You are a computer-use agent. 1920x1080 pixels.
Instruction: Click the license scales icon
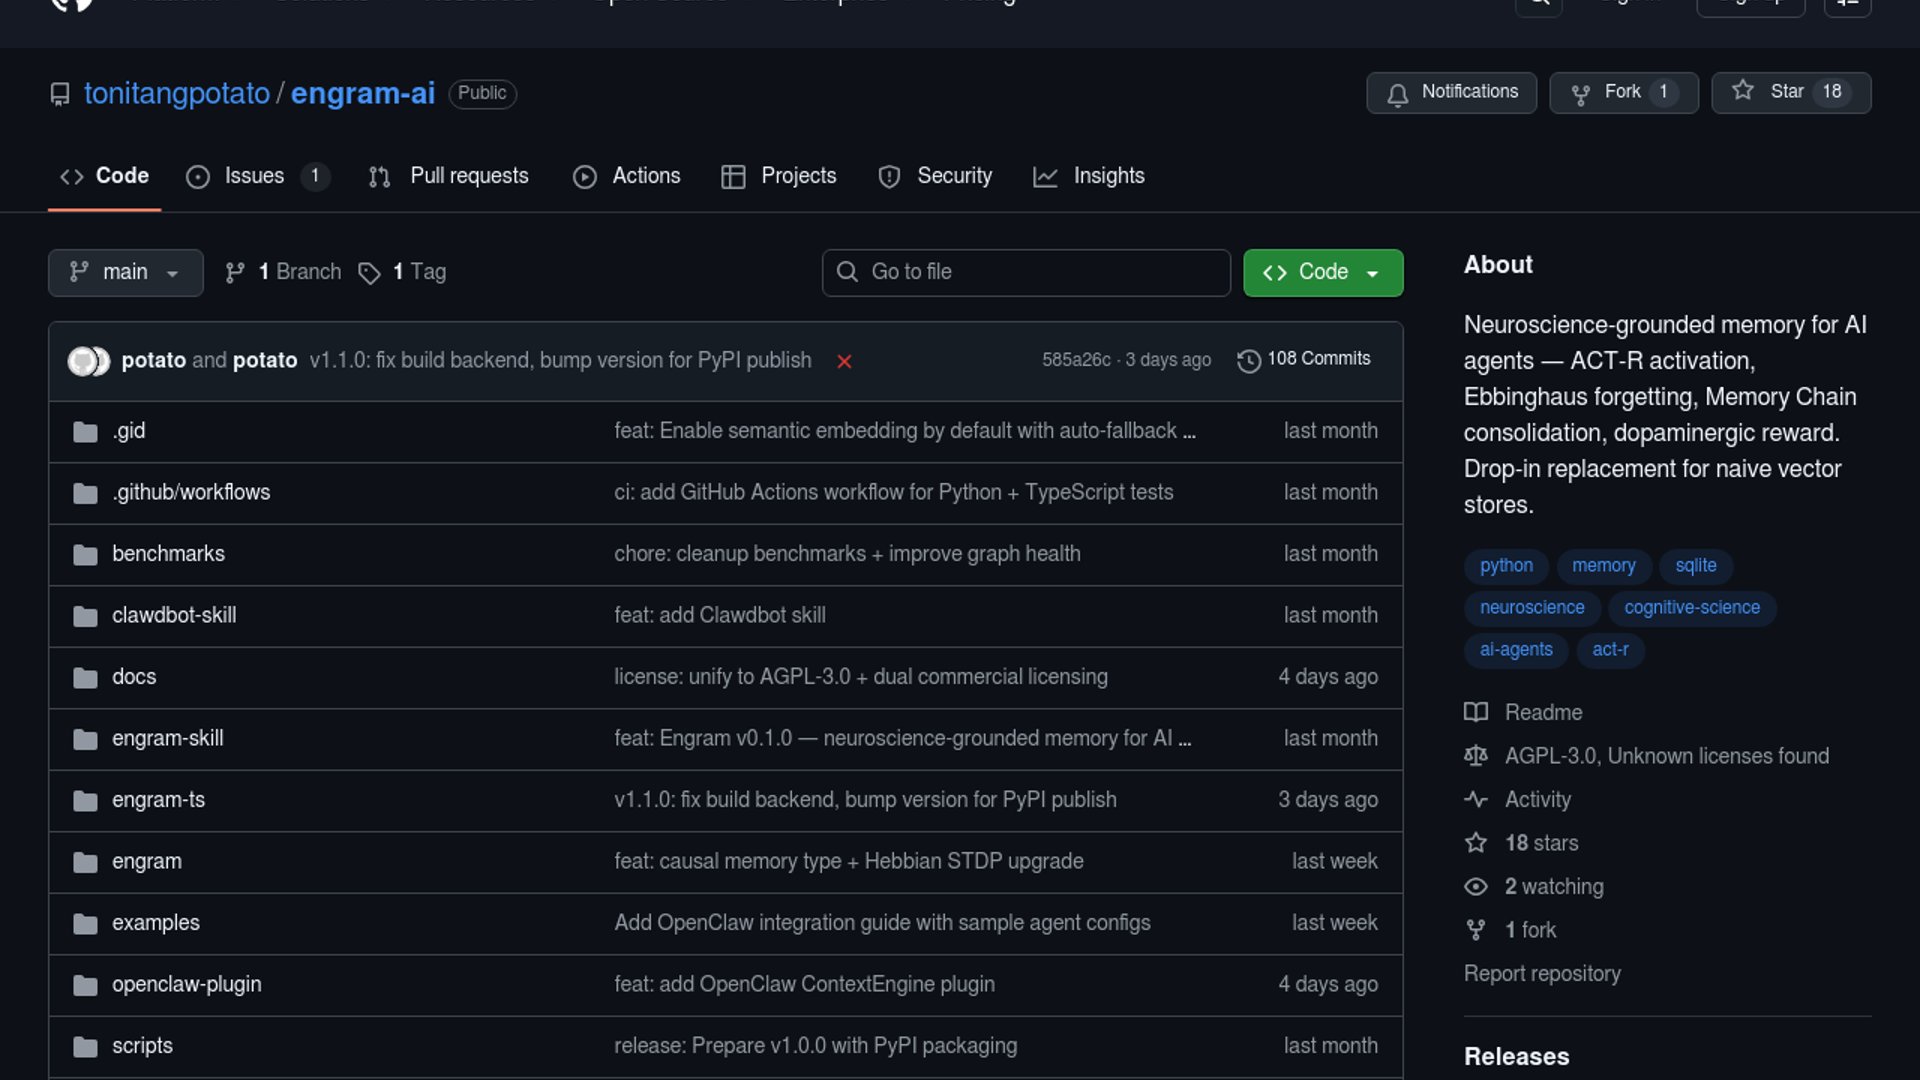pos(1476,756)
